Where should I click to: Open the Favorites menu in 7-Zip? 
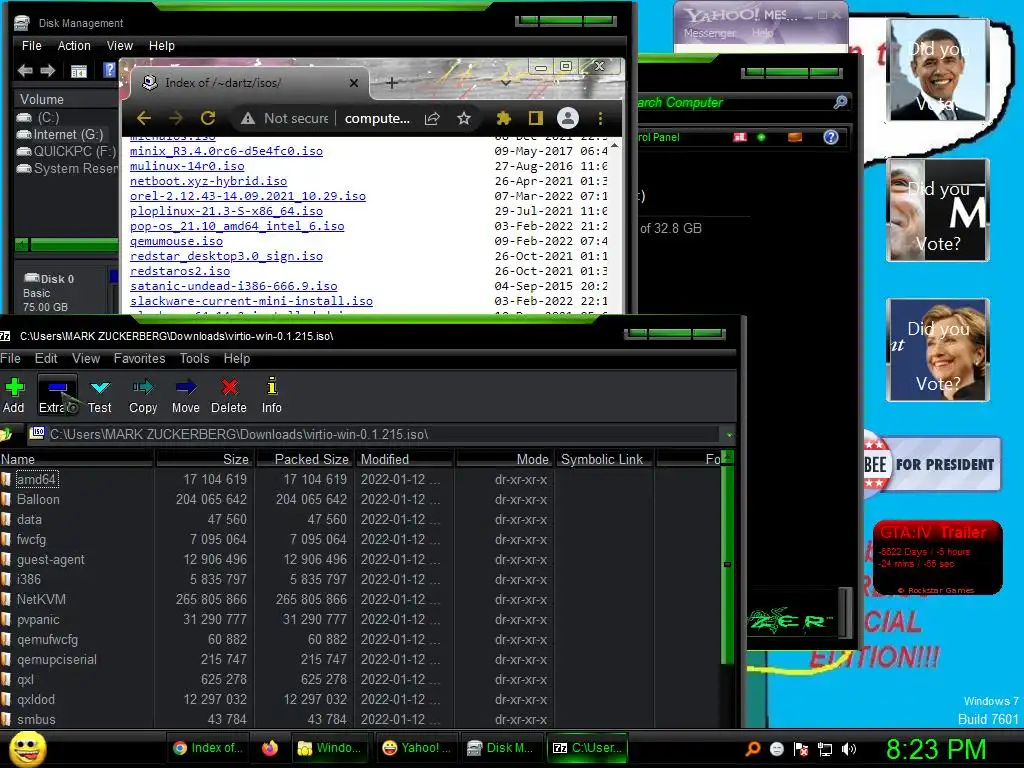(x=139, y=359)
